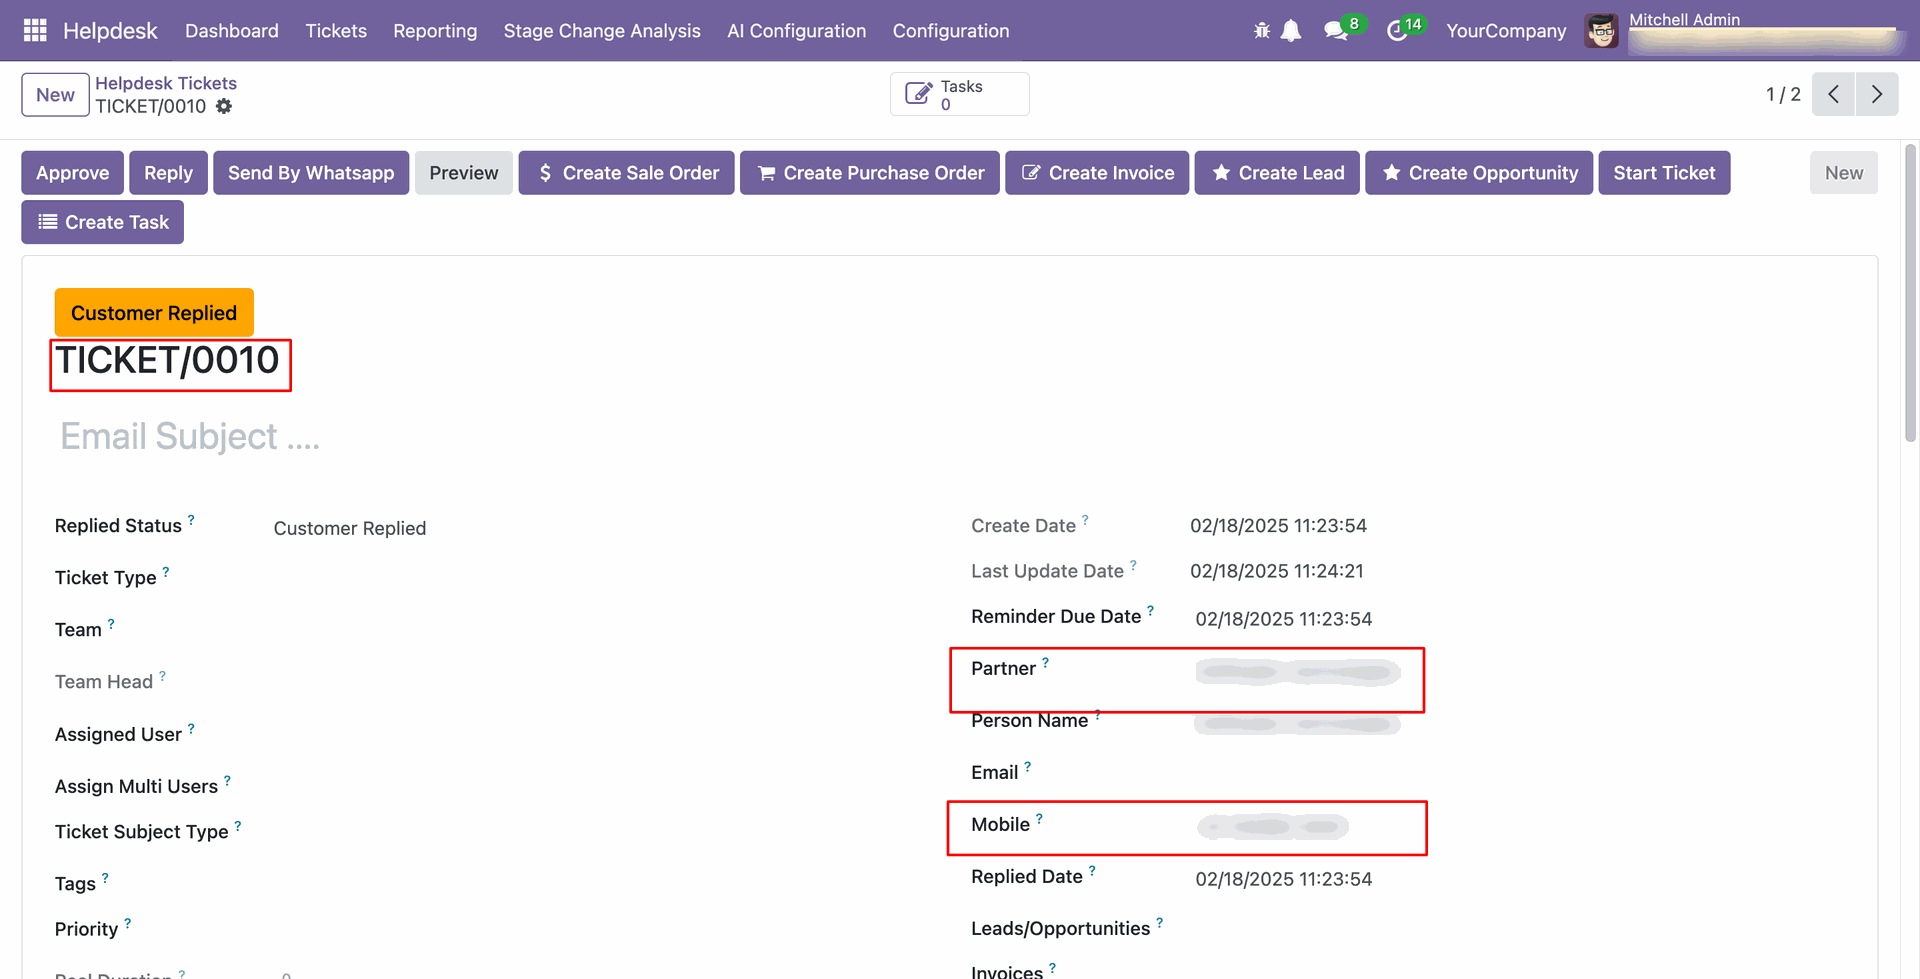1920x979 pixels.
Task: Show help tooltip for Replied Status
Action: click(191, 520)
